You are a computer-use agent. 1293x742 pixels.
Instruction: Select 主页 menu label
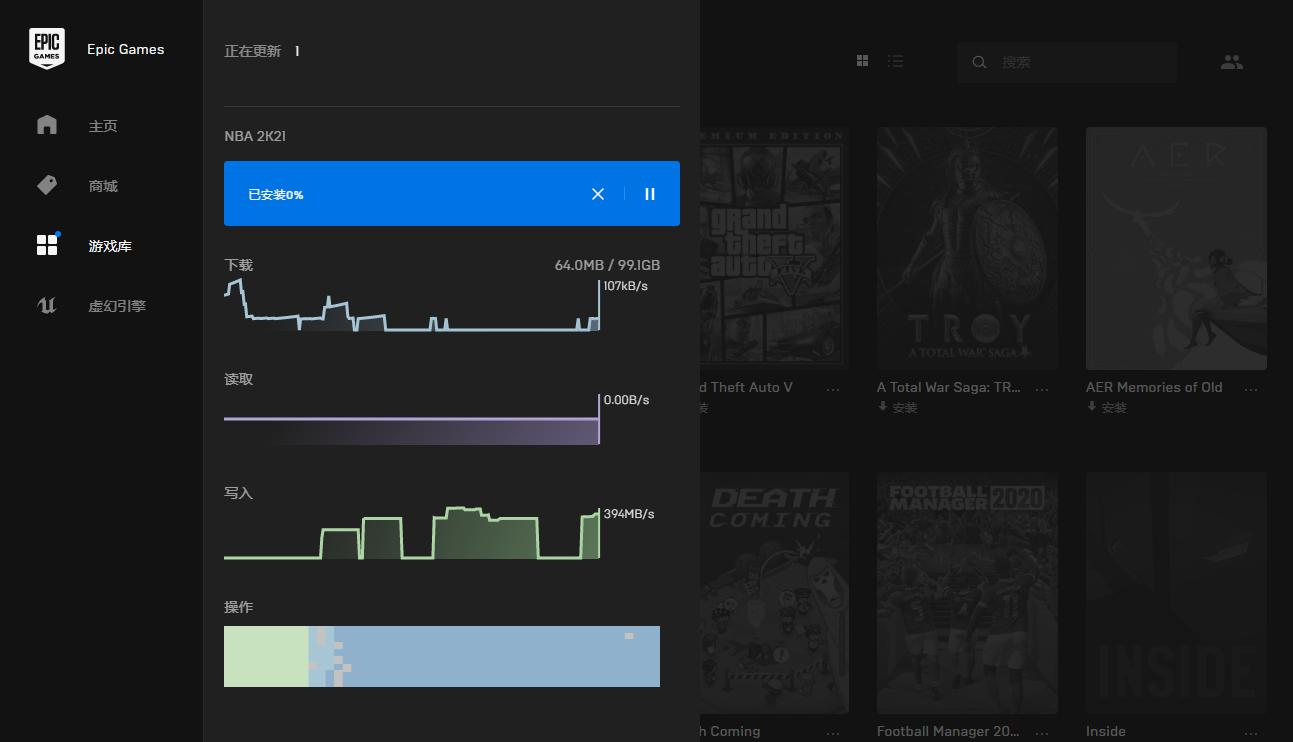pos(103,126)
